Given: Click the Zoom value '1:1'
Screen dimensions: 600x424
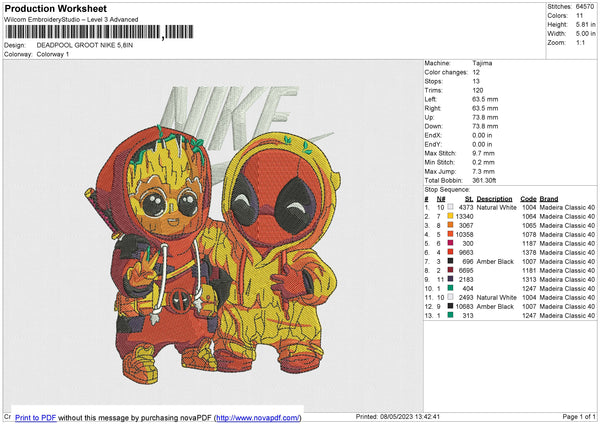Looking at the screenshot, I should [580, 42].
